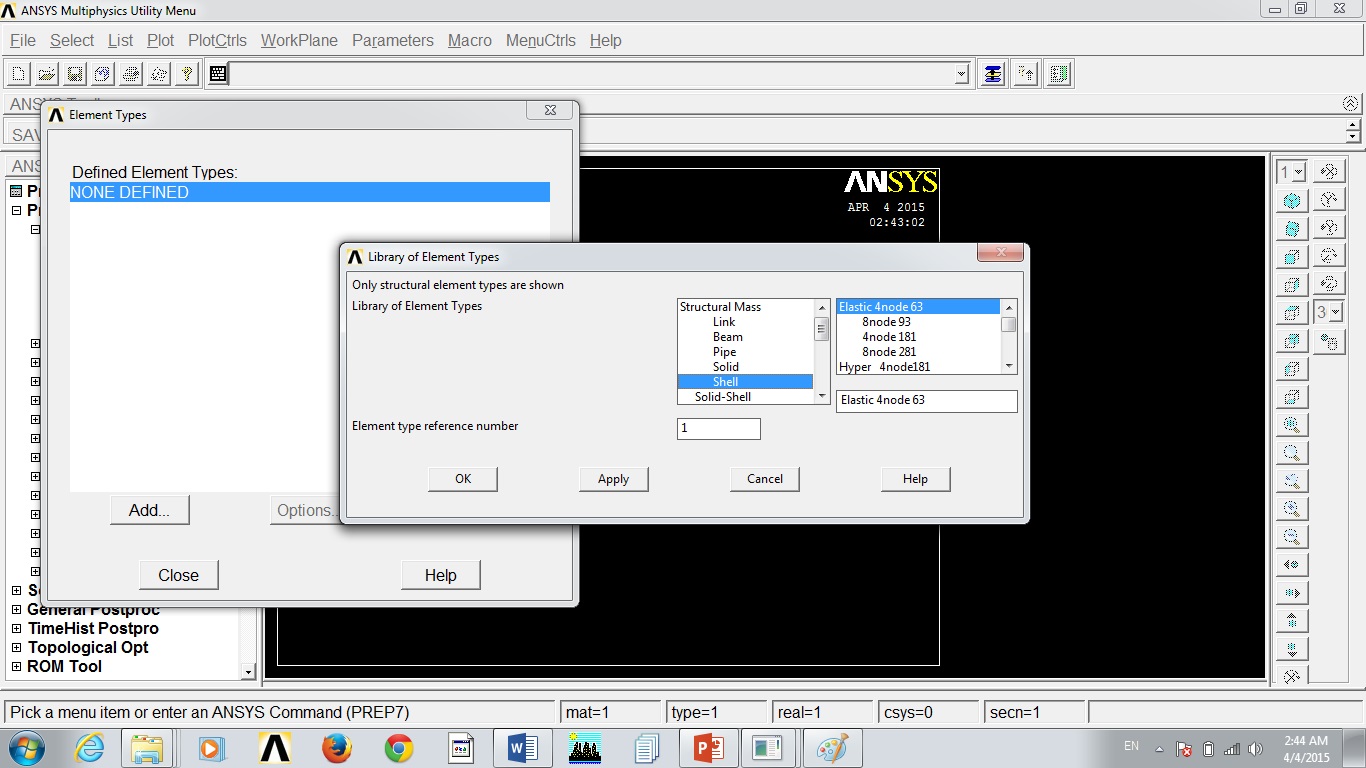Open the Parameters menu
The width and height of the screenshot is (1366, 768).
pos(393,40)
